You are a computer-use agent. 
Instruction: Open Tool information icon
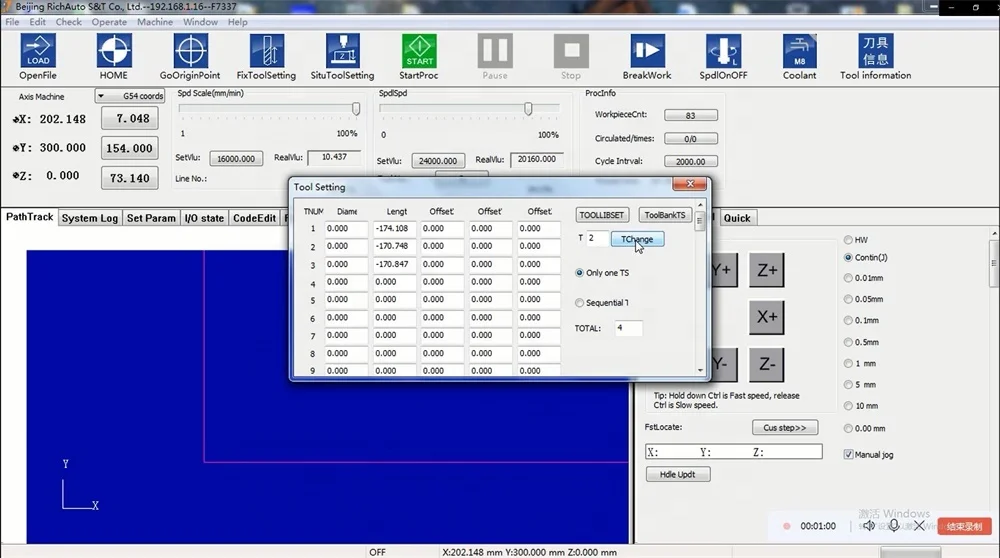876,50
